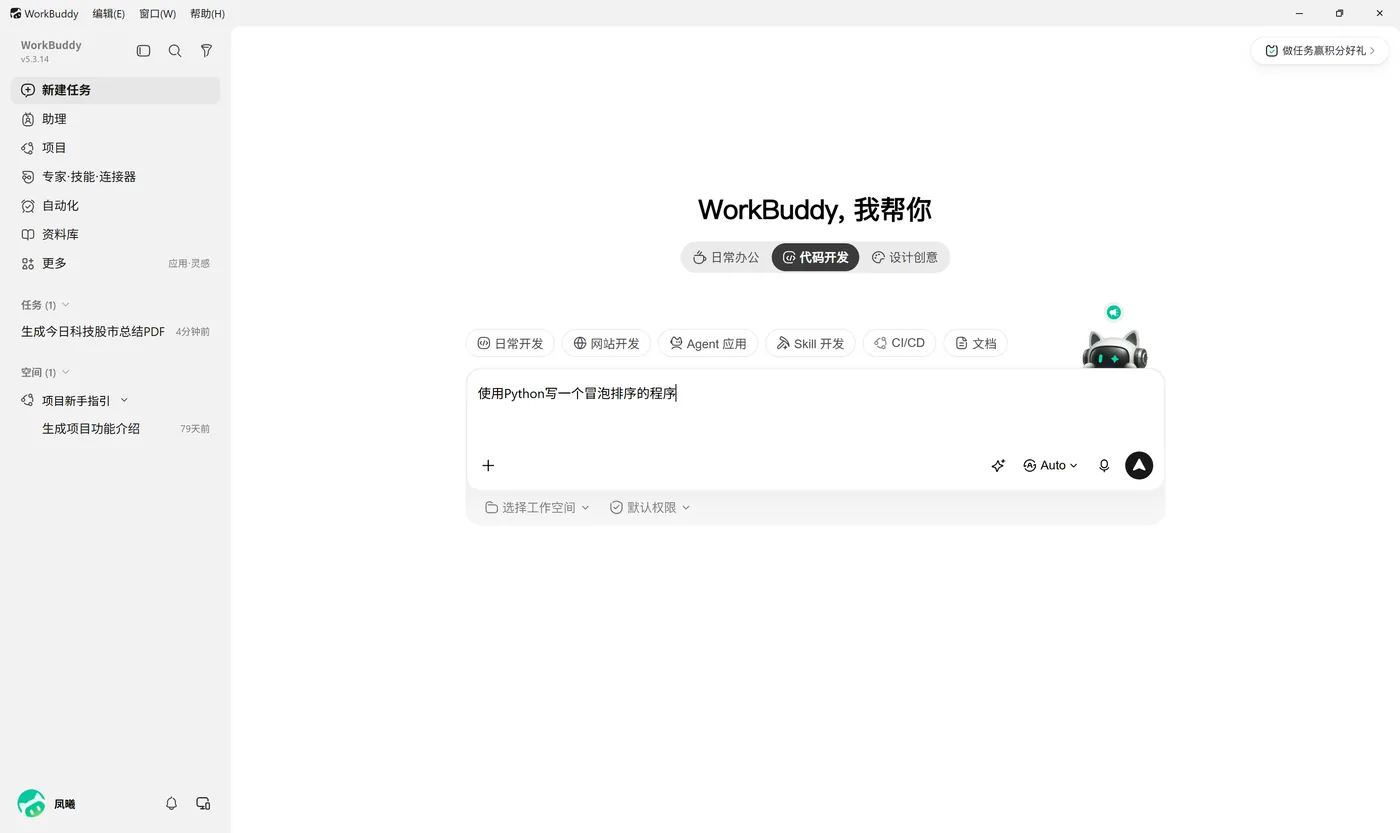The width and height of the screenshot is (1400, 833).
Task: Open the 更多 more section
Action: pyautogui.click(x=115, y=264)
